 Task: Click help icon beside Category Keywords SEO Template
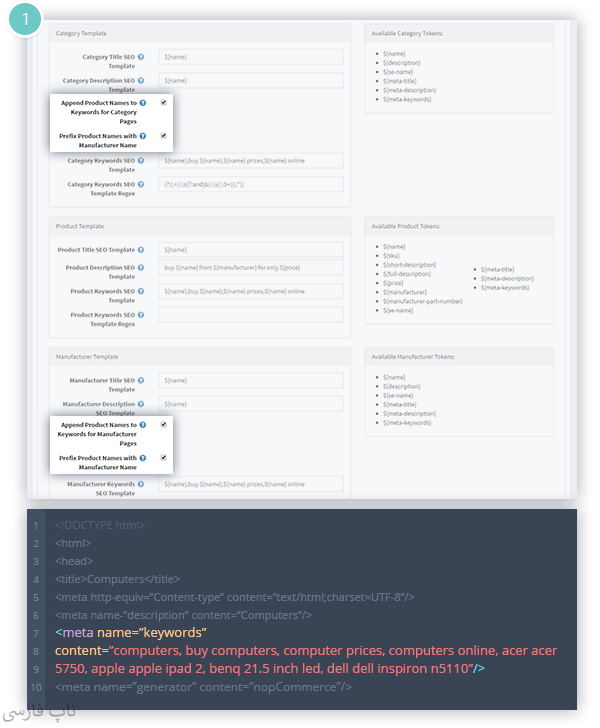[141, 160]
